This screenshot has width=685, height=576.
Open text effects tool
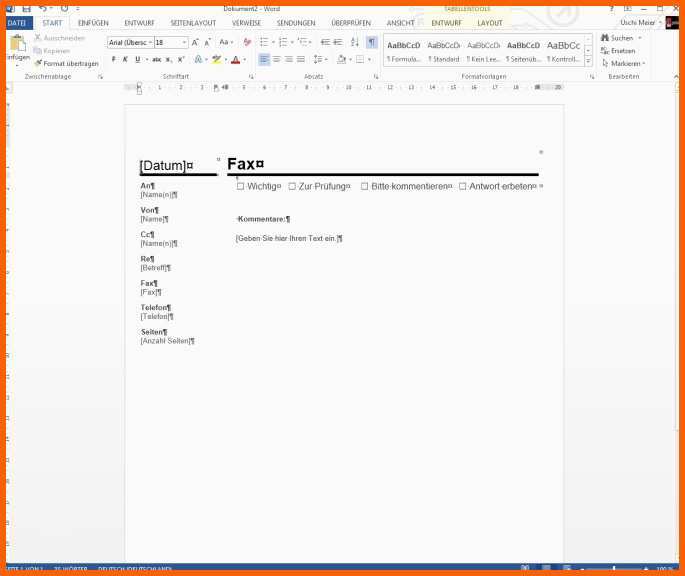tap(198, 59)
